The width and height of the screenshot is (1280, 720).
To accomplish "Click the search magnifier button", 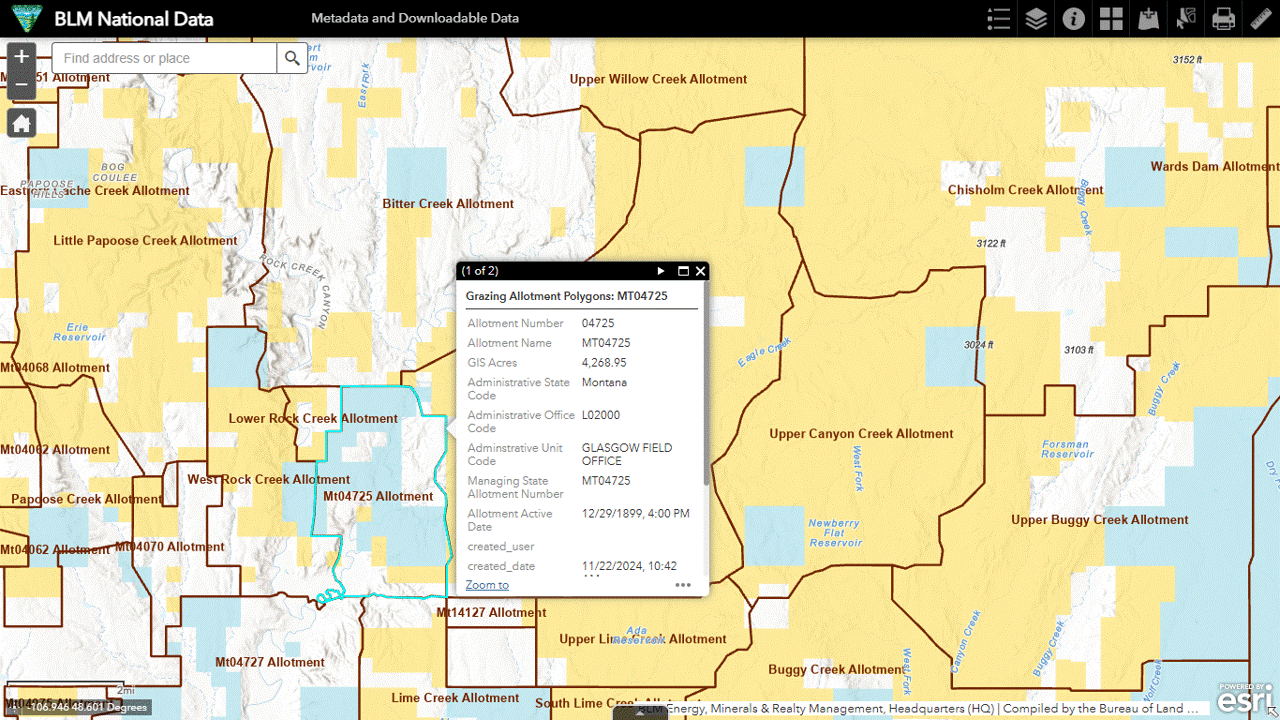I will tap(292, 59).
